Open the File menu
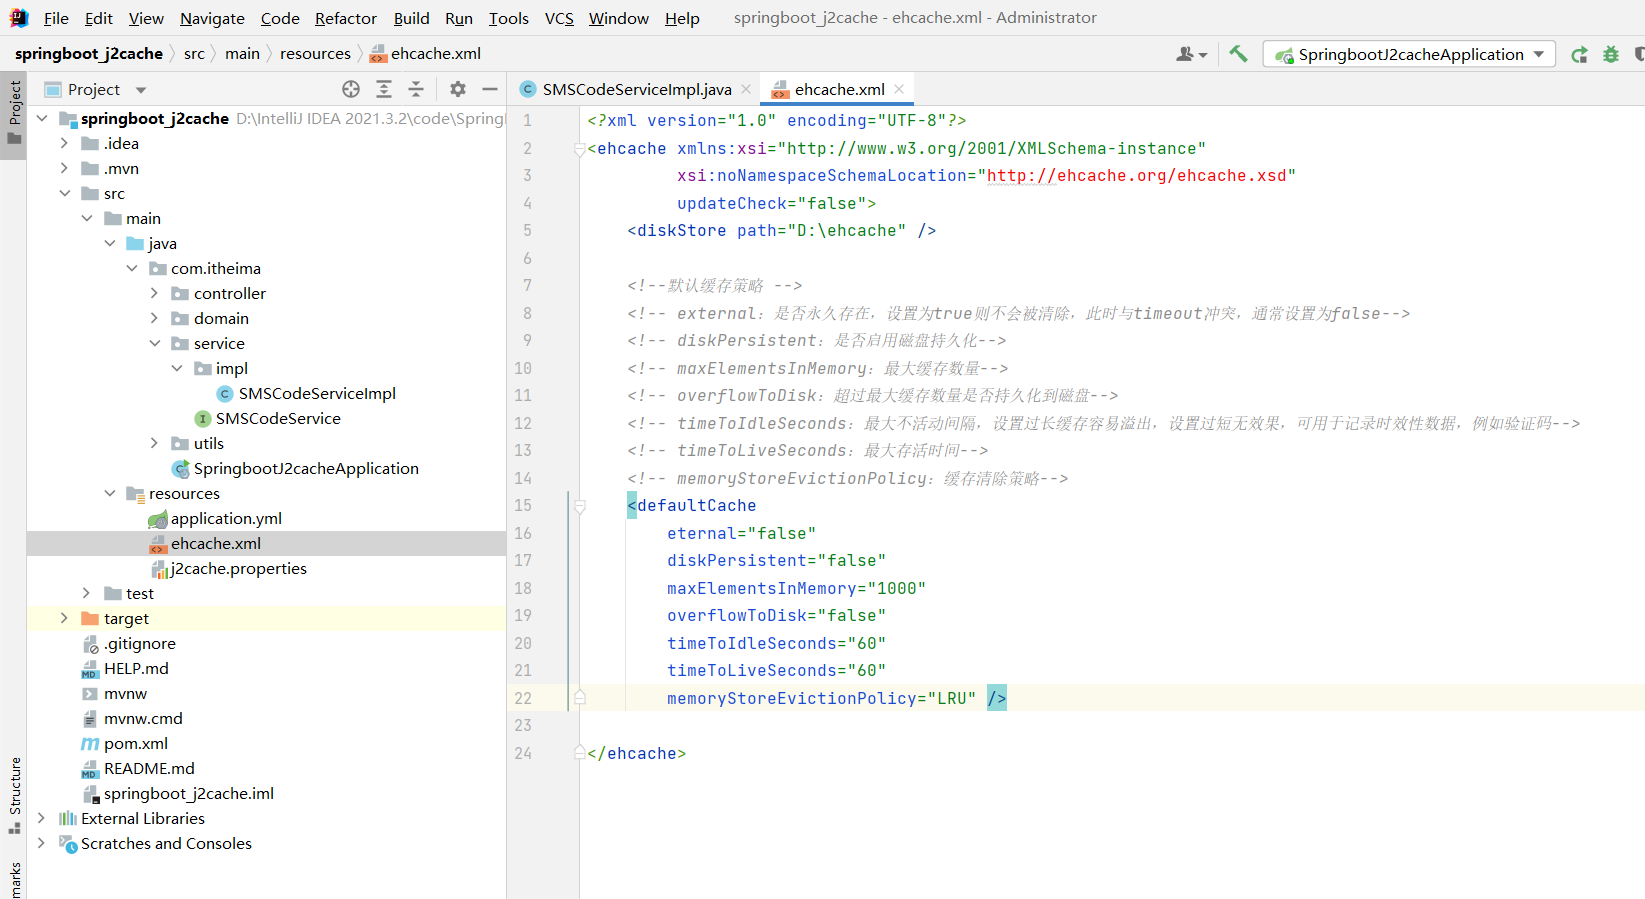Viewport: 1645px width, 899px height. (56, 18)
